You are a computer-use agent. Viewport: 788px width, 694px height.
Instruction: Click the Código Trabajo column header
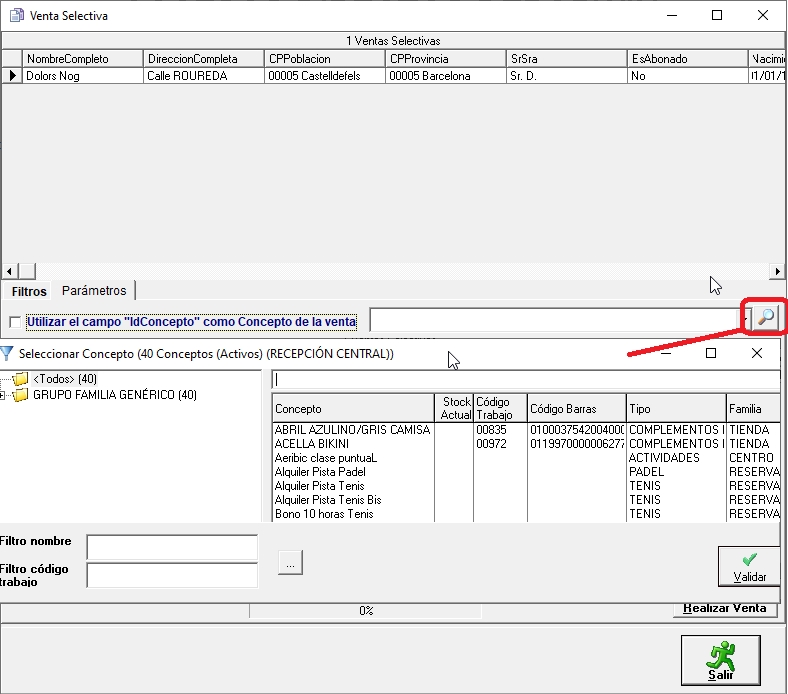[x=500, y=409]
